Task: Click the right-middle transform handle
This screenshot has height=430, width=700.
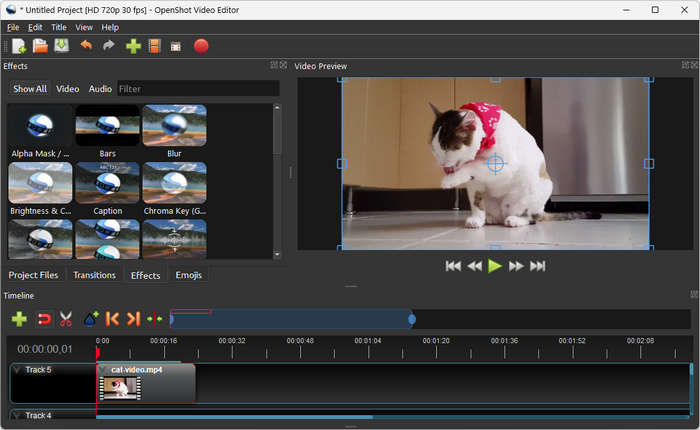Action: (x=649, y=163)
